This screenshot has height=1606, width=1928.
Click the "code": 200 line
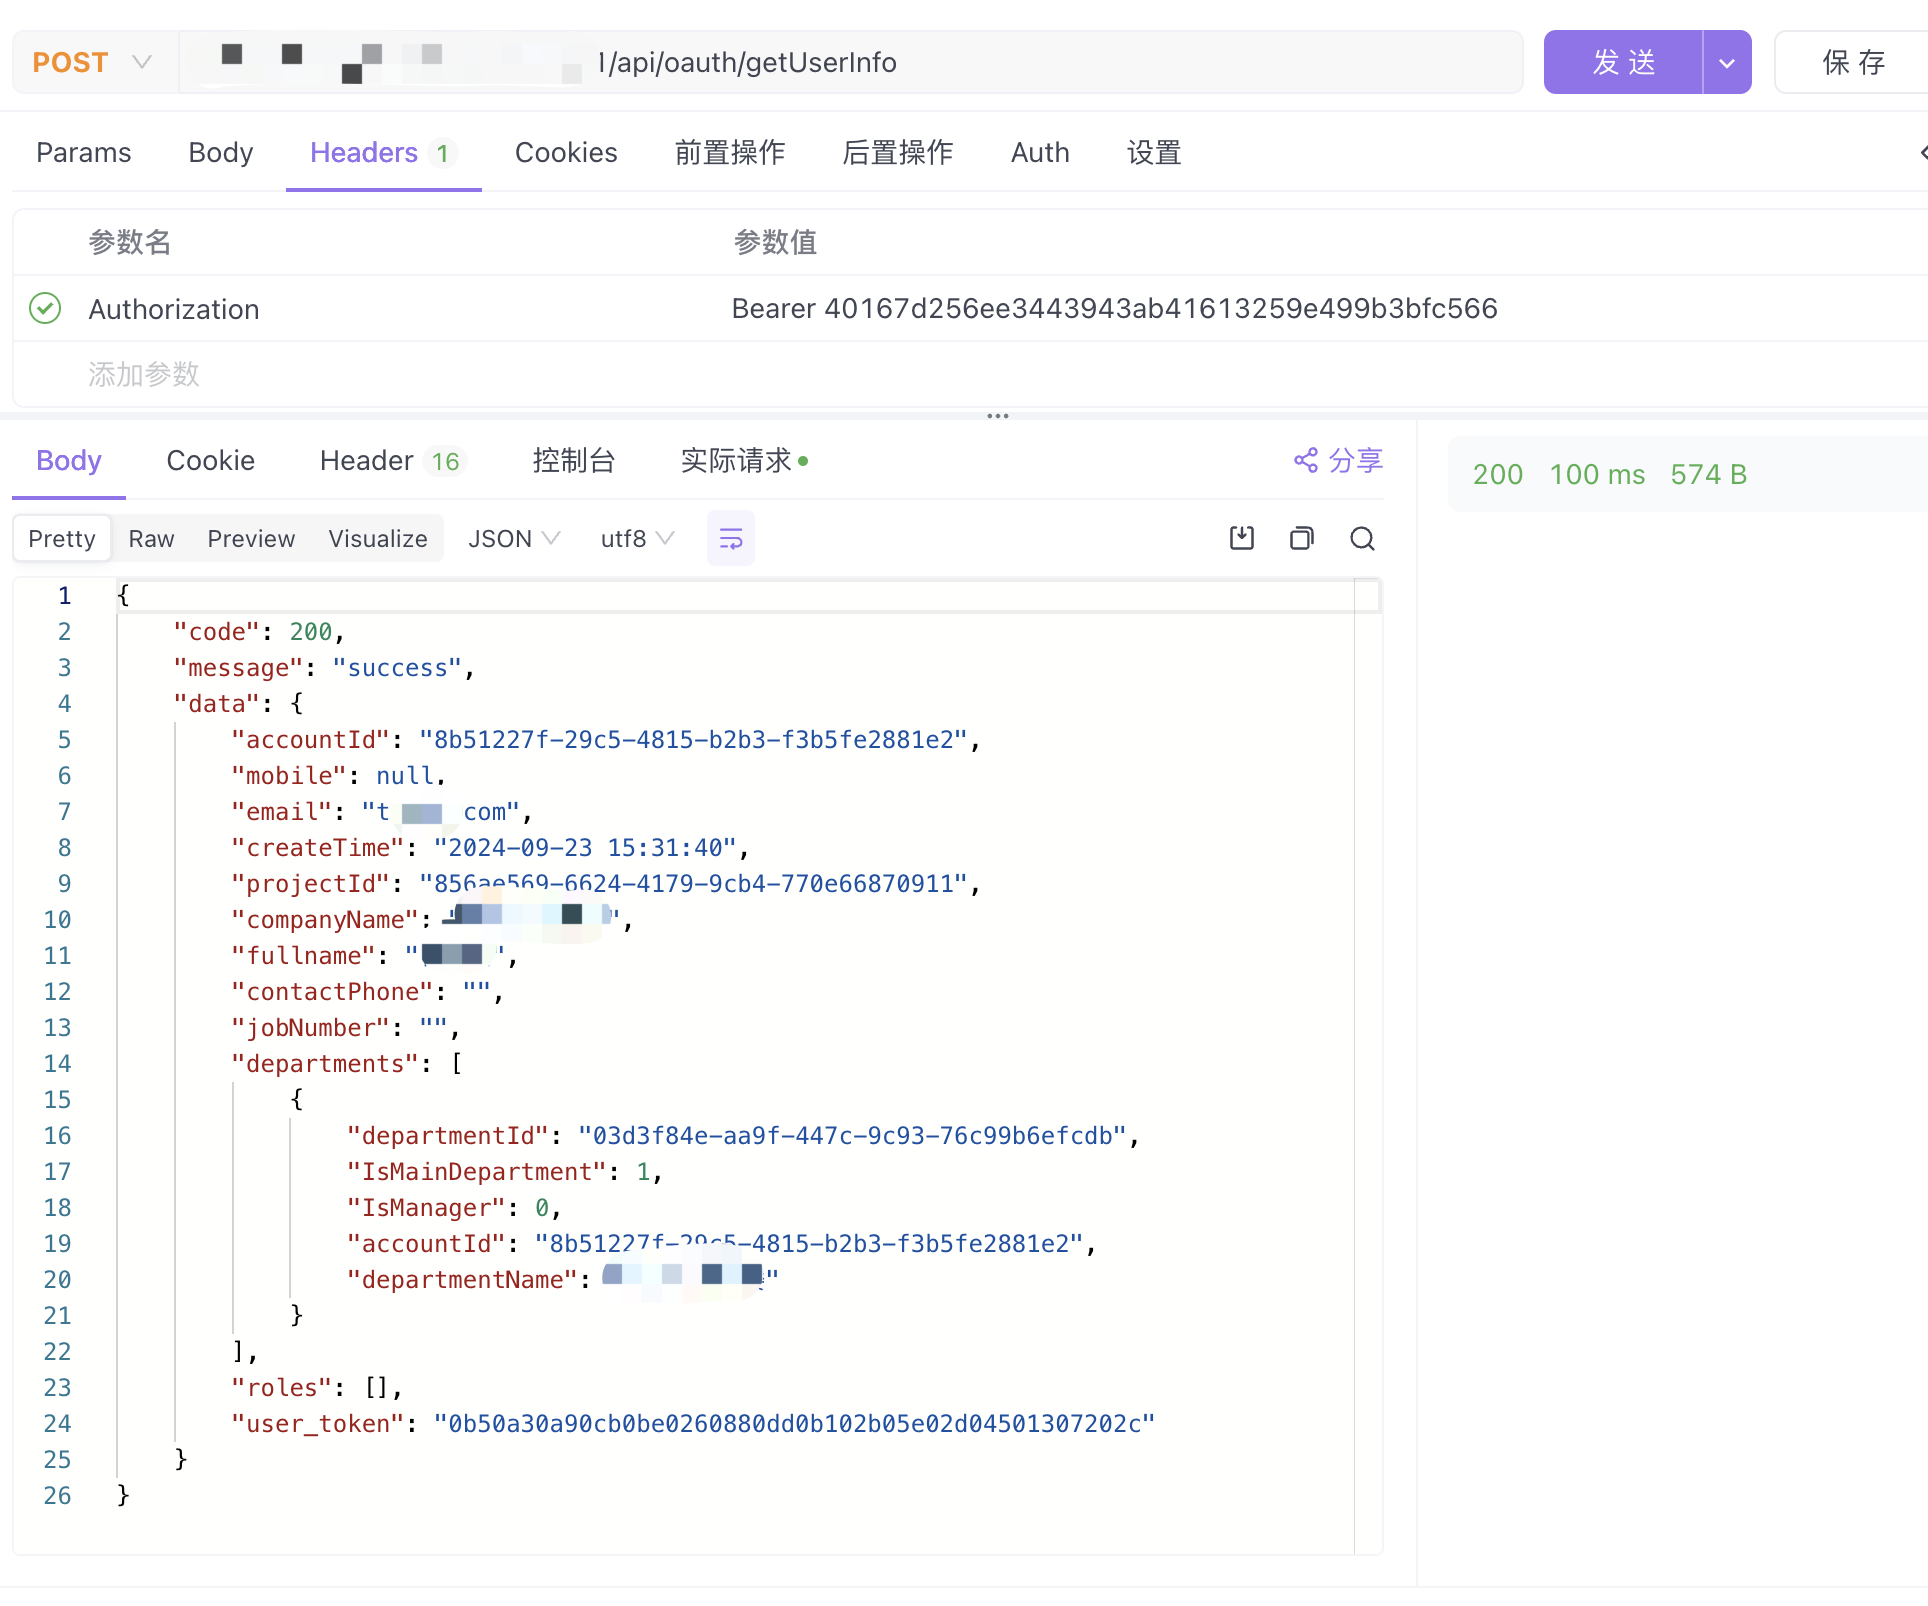pyautogui.click(x=259, y=631)
